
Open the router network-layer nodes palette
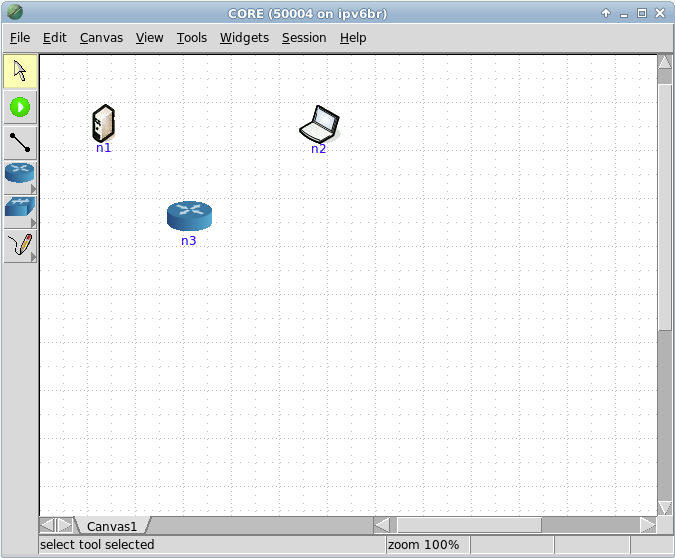pyautogui.click(x=20, y=176)
